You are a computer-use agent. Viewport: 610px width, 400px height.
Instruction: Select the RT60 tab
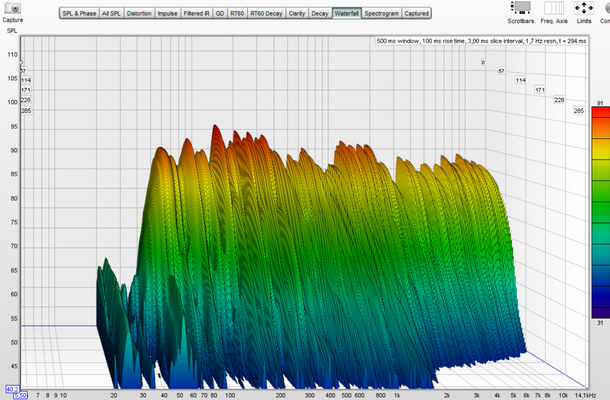pos(237,13)
